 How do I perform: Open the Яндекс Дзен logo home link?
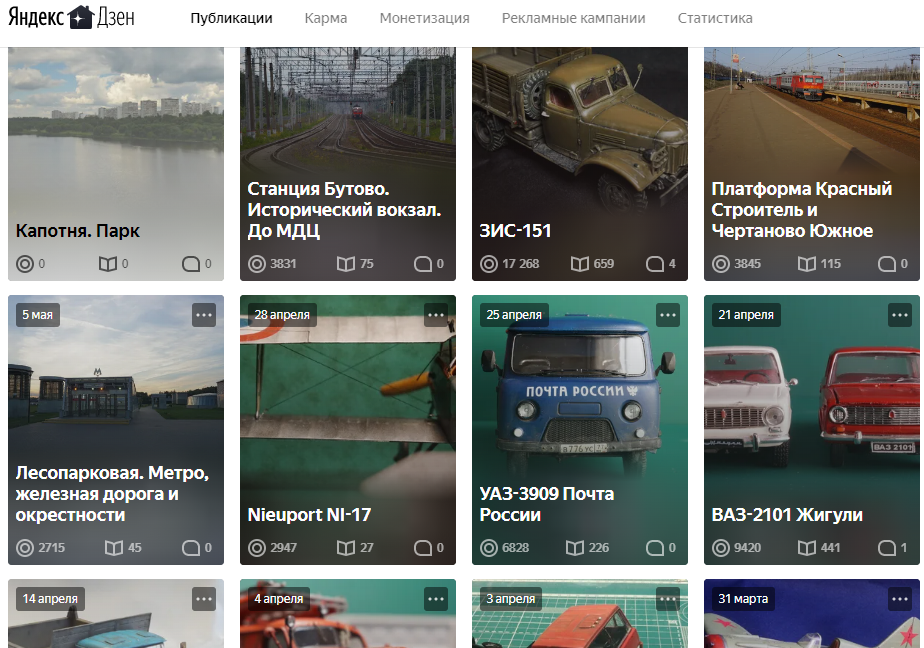[x=71, y=18]
